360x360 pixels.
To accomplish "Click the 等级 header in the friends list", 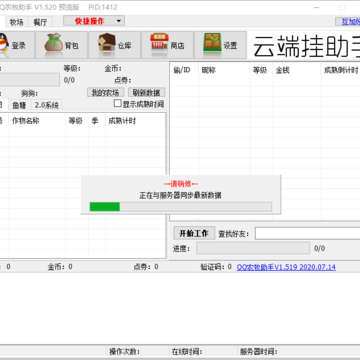I will (260, 70).
